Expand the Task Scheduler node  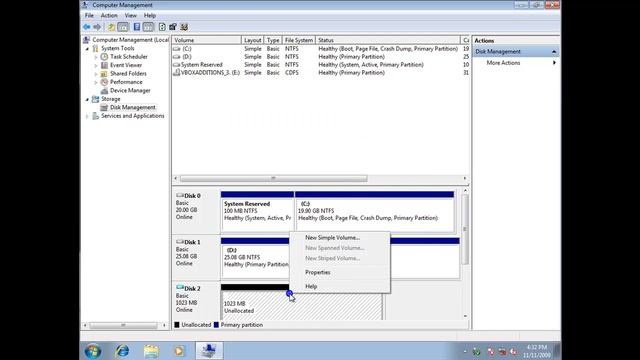96,57
